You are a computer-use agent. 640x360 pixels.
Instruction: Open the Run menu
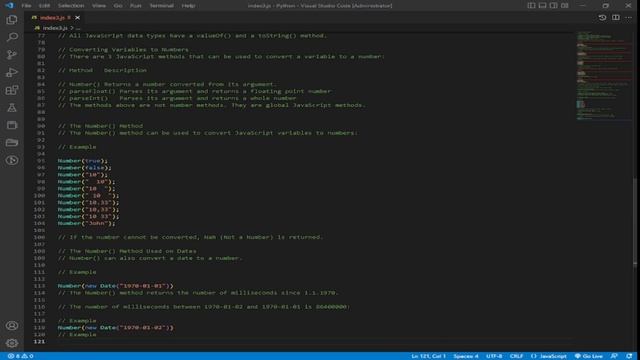click(x=136, y=6)
